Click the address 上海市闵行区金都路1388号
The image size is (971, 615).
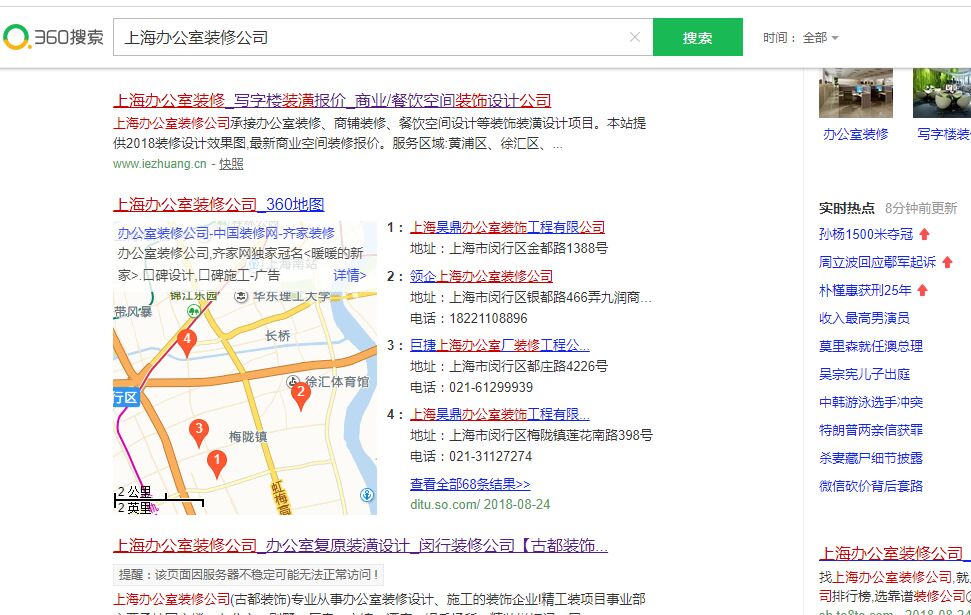(x=528, y=248)
